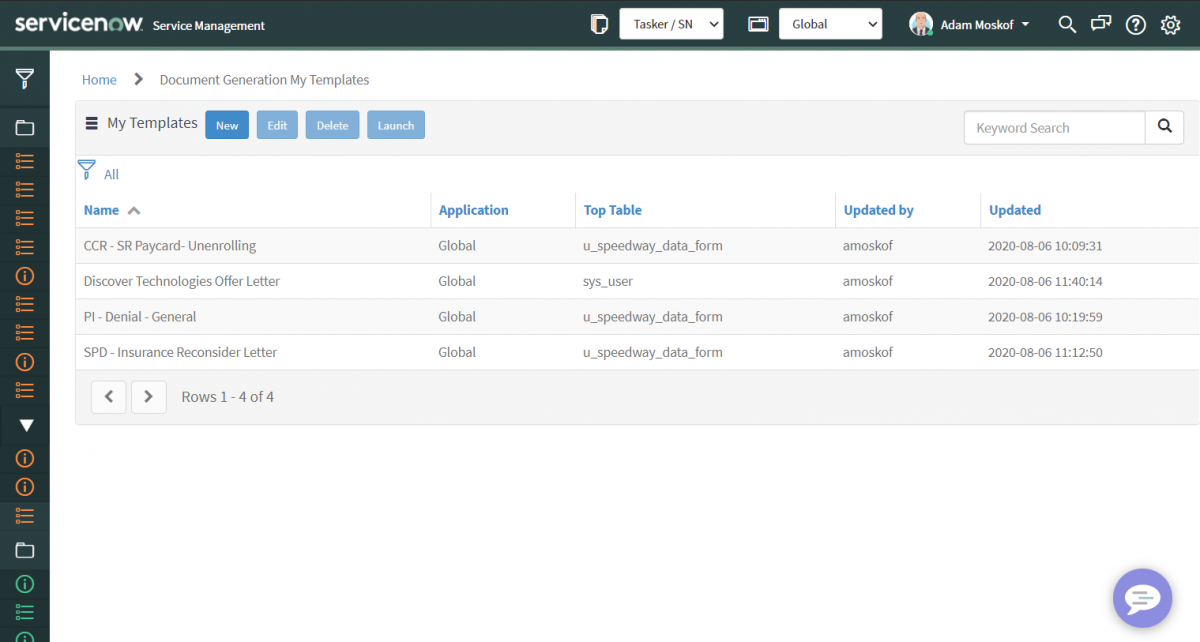The height and width of the screenshot is (642, 1200).
Task: Open global search magnifier in header
Action: click(1067, 24)
